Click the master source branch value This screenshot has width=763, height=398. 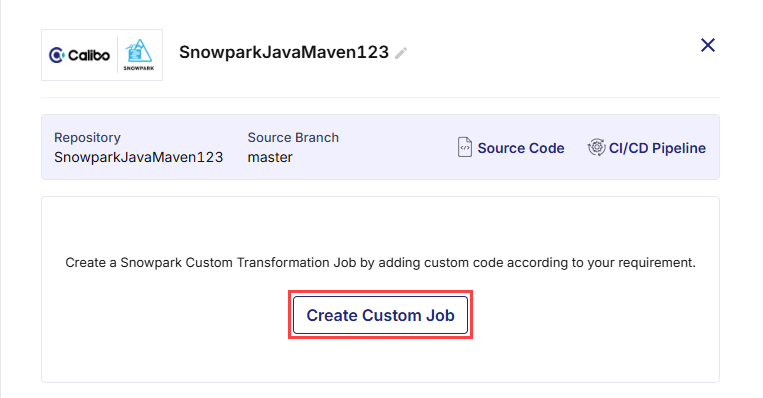(x=270, y=157)
